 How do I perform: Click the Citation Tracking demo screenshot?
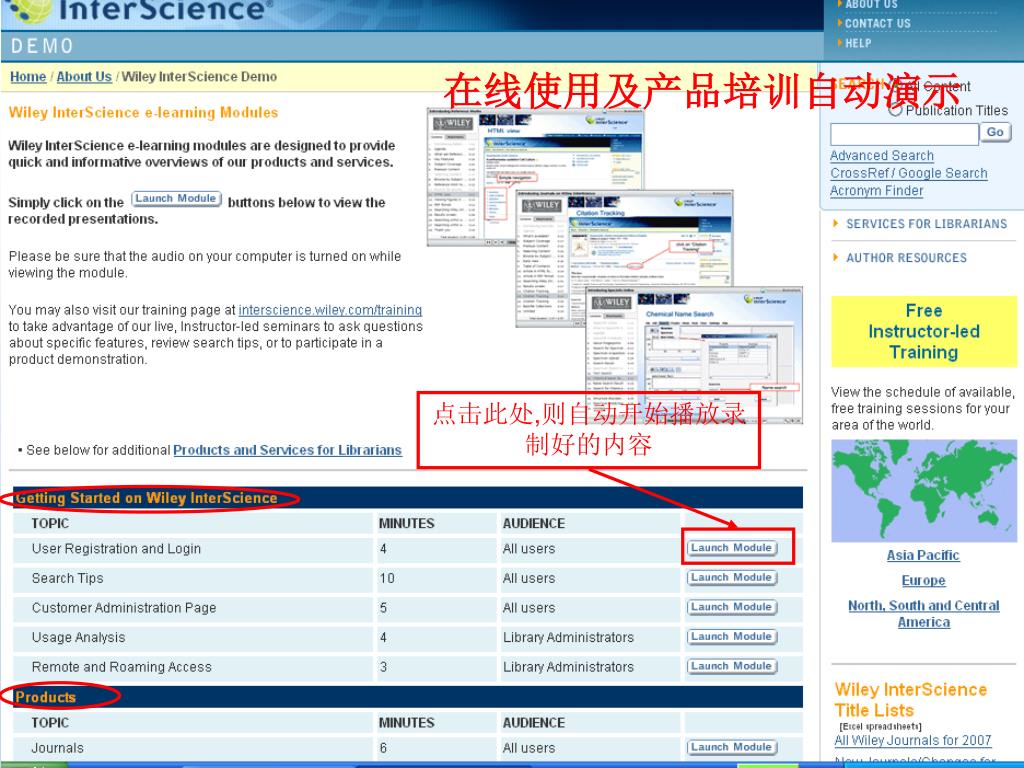[x=624, y=258]
